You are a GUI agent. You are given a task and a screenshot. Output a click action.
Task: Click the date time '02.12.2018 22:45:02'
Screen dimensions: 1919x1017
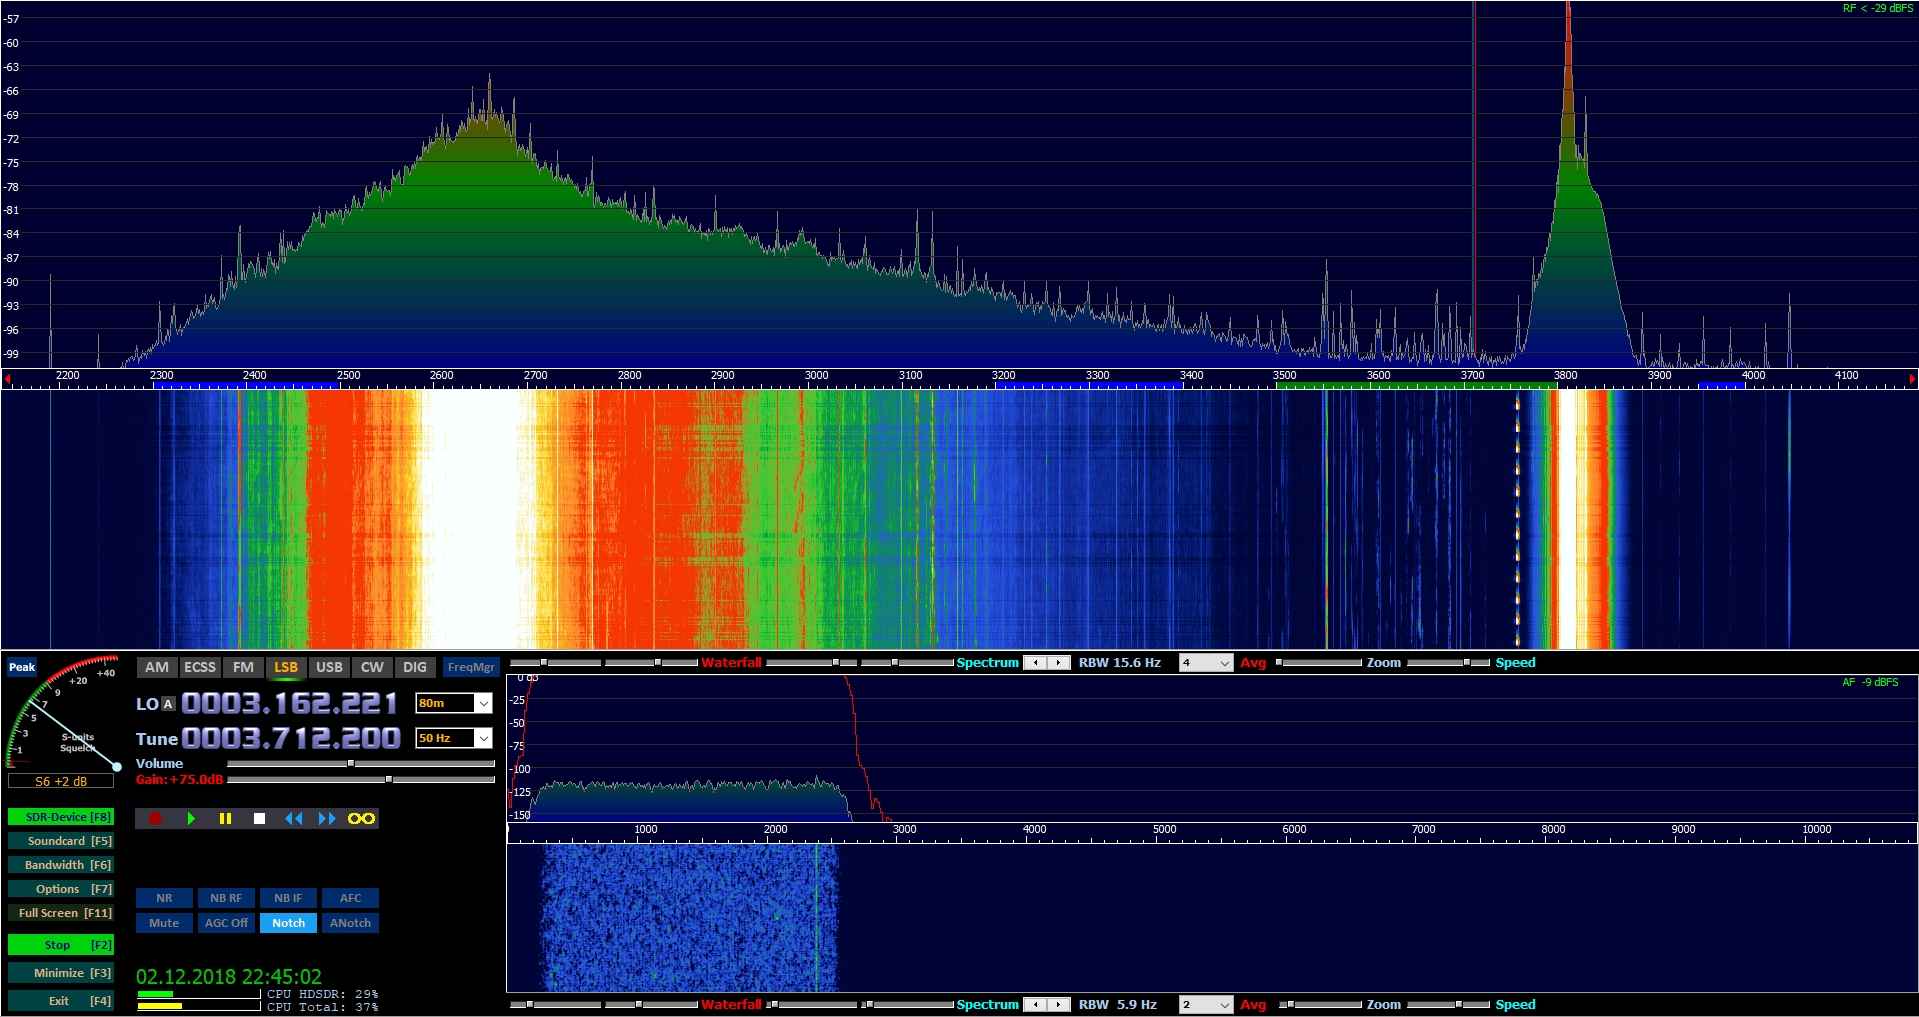tap(229, 976)
